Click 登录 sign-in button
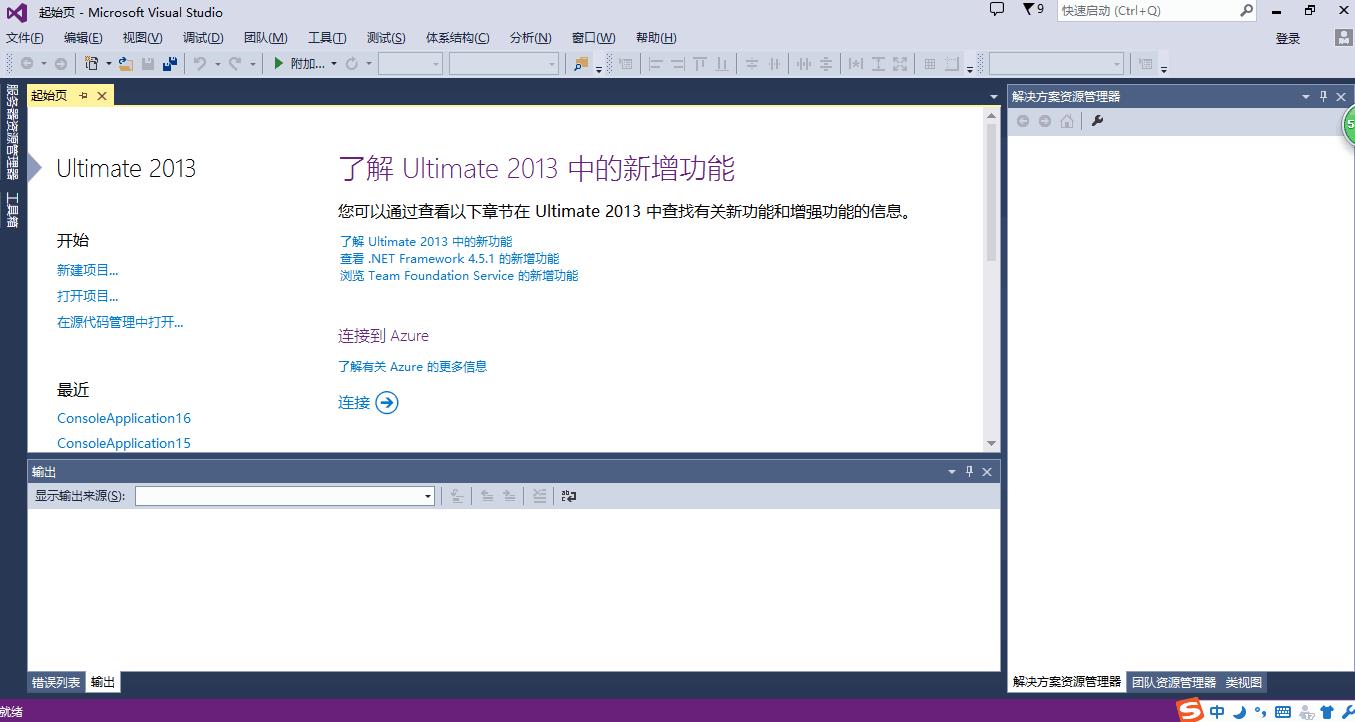 point(1288,38)
